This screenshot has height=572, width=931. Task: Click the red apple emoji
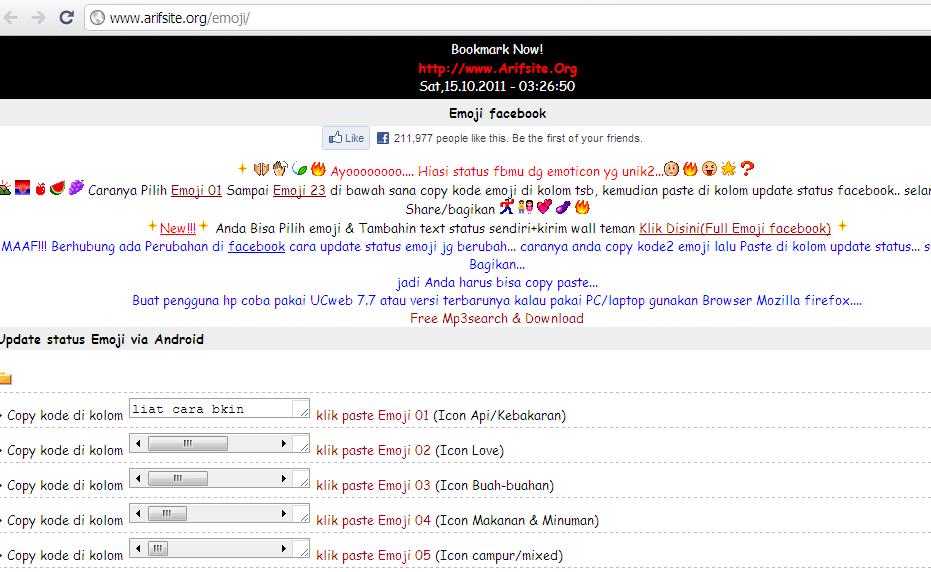point(40,189)
